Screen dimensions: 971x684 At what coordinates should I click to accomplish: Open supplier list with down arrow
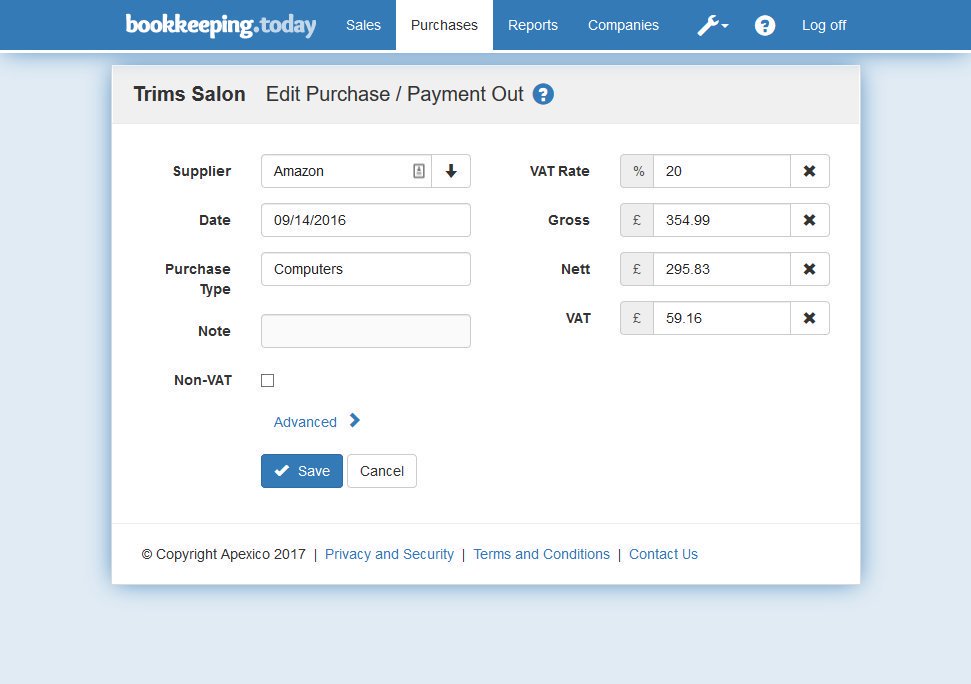point(451,170)
